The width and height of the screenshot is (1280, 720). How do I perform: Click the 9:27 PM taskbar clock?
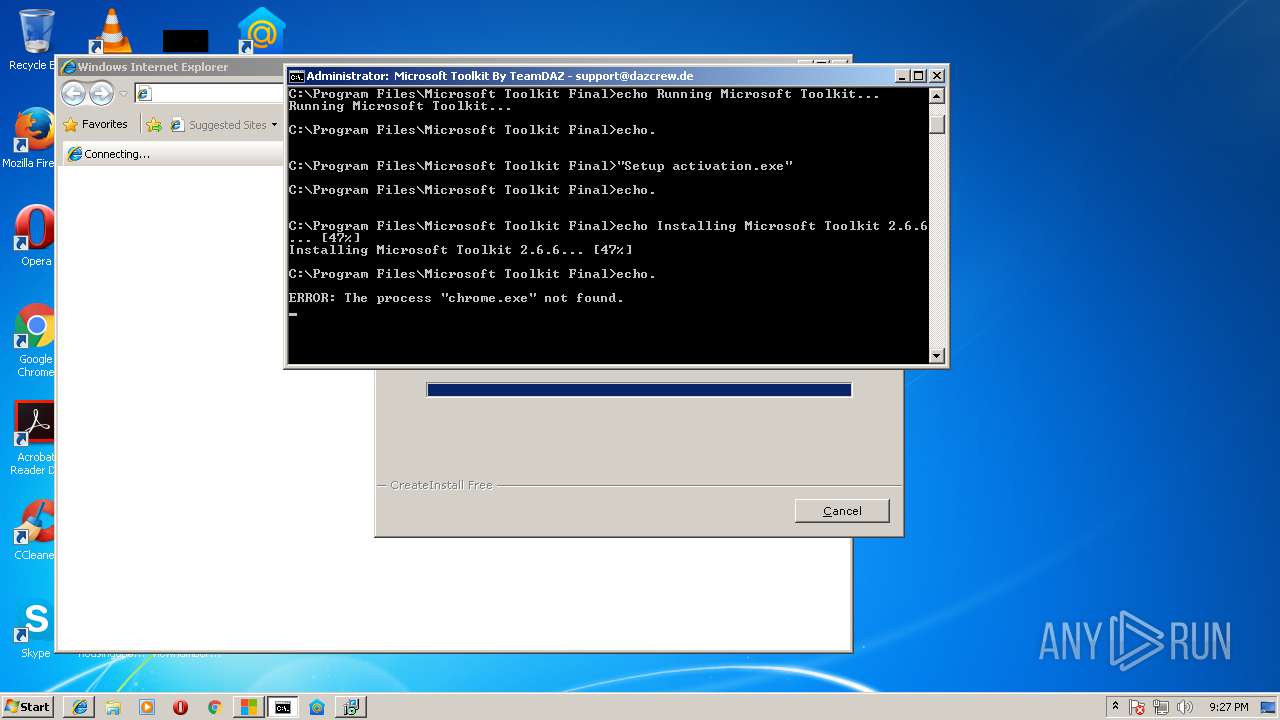[x=1228, y=707]
